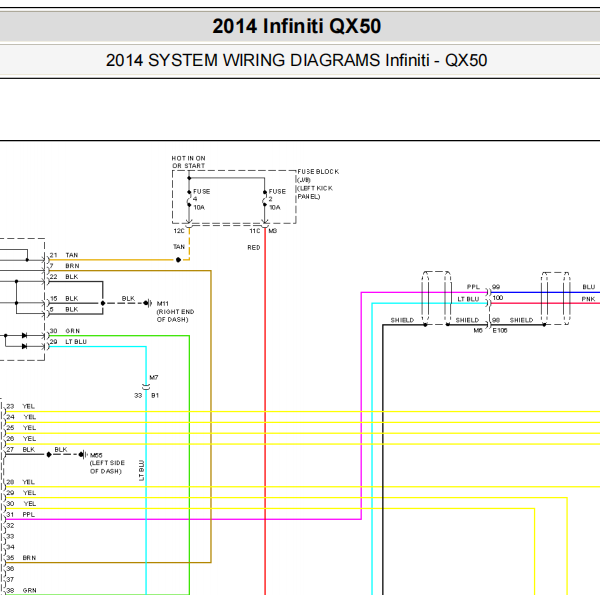Click pin number '33' beside B1
This screenshot has height=595, width=600.
138,395
